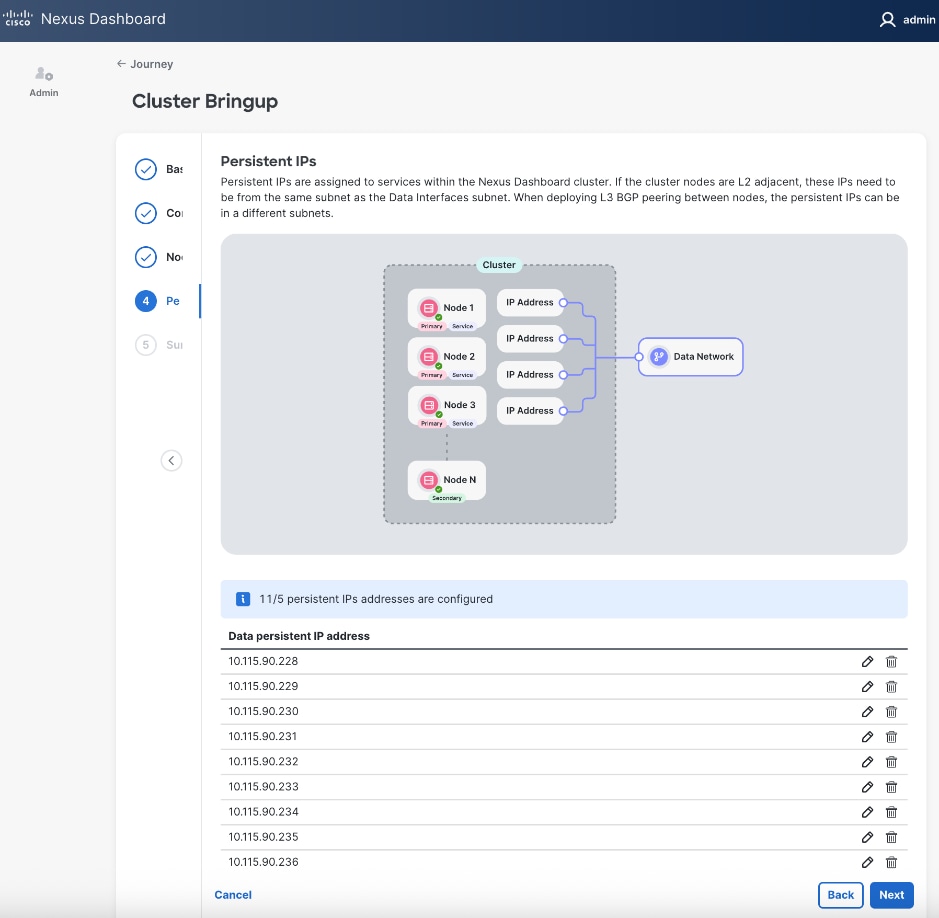Select step 4 Persistent IPs
939x918 pixels.
146,301
